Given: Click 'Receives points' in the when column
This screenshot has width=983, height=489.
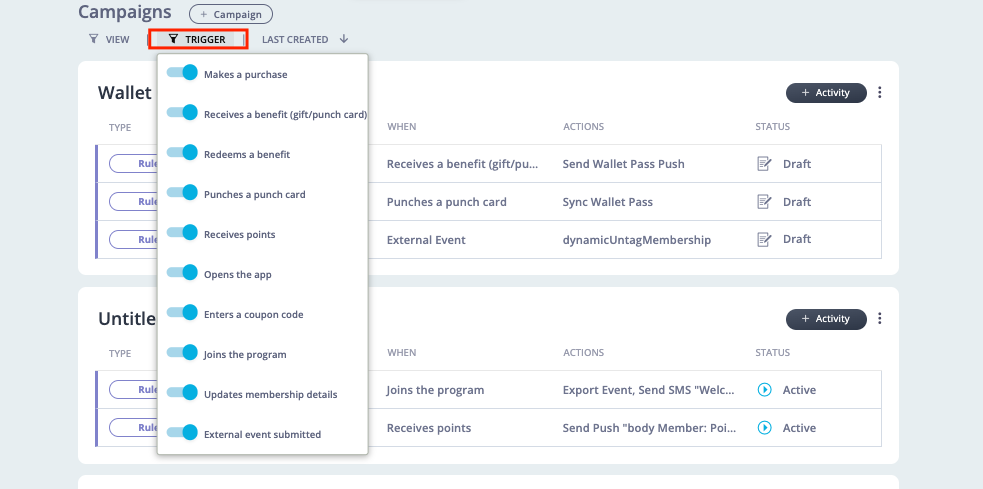Looking at the screenshot, I should tap(429, 428).
